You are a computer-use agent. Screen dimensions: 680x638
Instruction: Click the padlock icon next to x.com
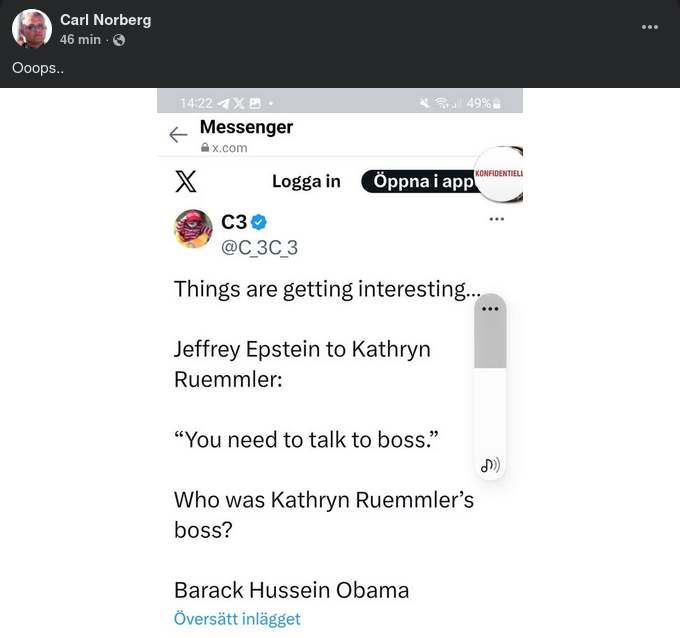pyautogui.click(x=205, y=148)
